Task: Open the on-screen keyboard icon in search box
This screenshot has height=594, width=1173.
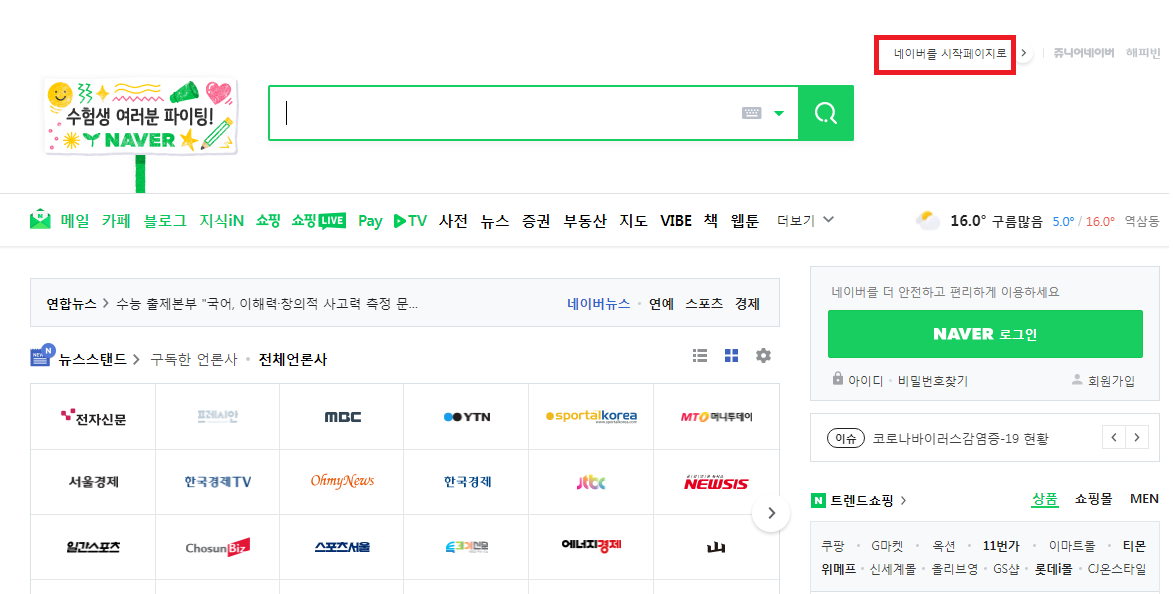Action: point(752,113)
